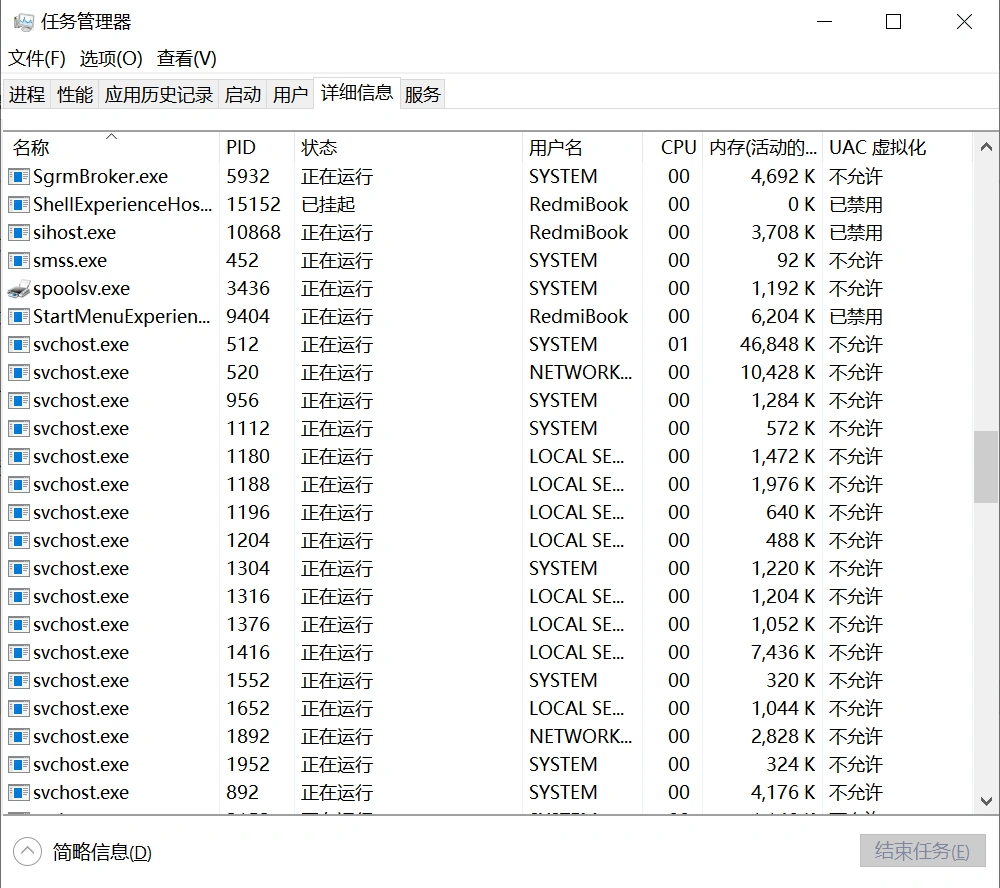Sort by the 内存(活动的) column header

(762, 147)
